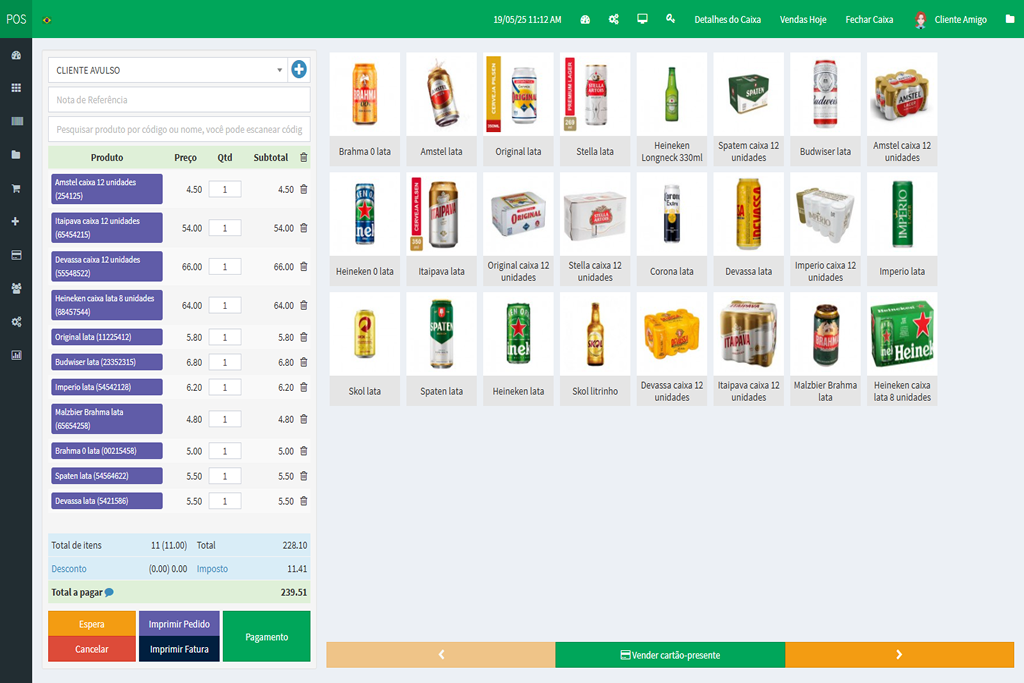Delete the Budwiser lata row
Screen dimensions: 1024x683
click(x=304, y=362)
